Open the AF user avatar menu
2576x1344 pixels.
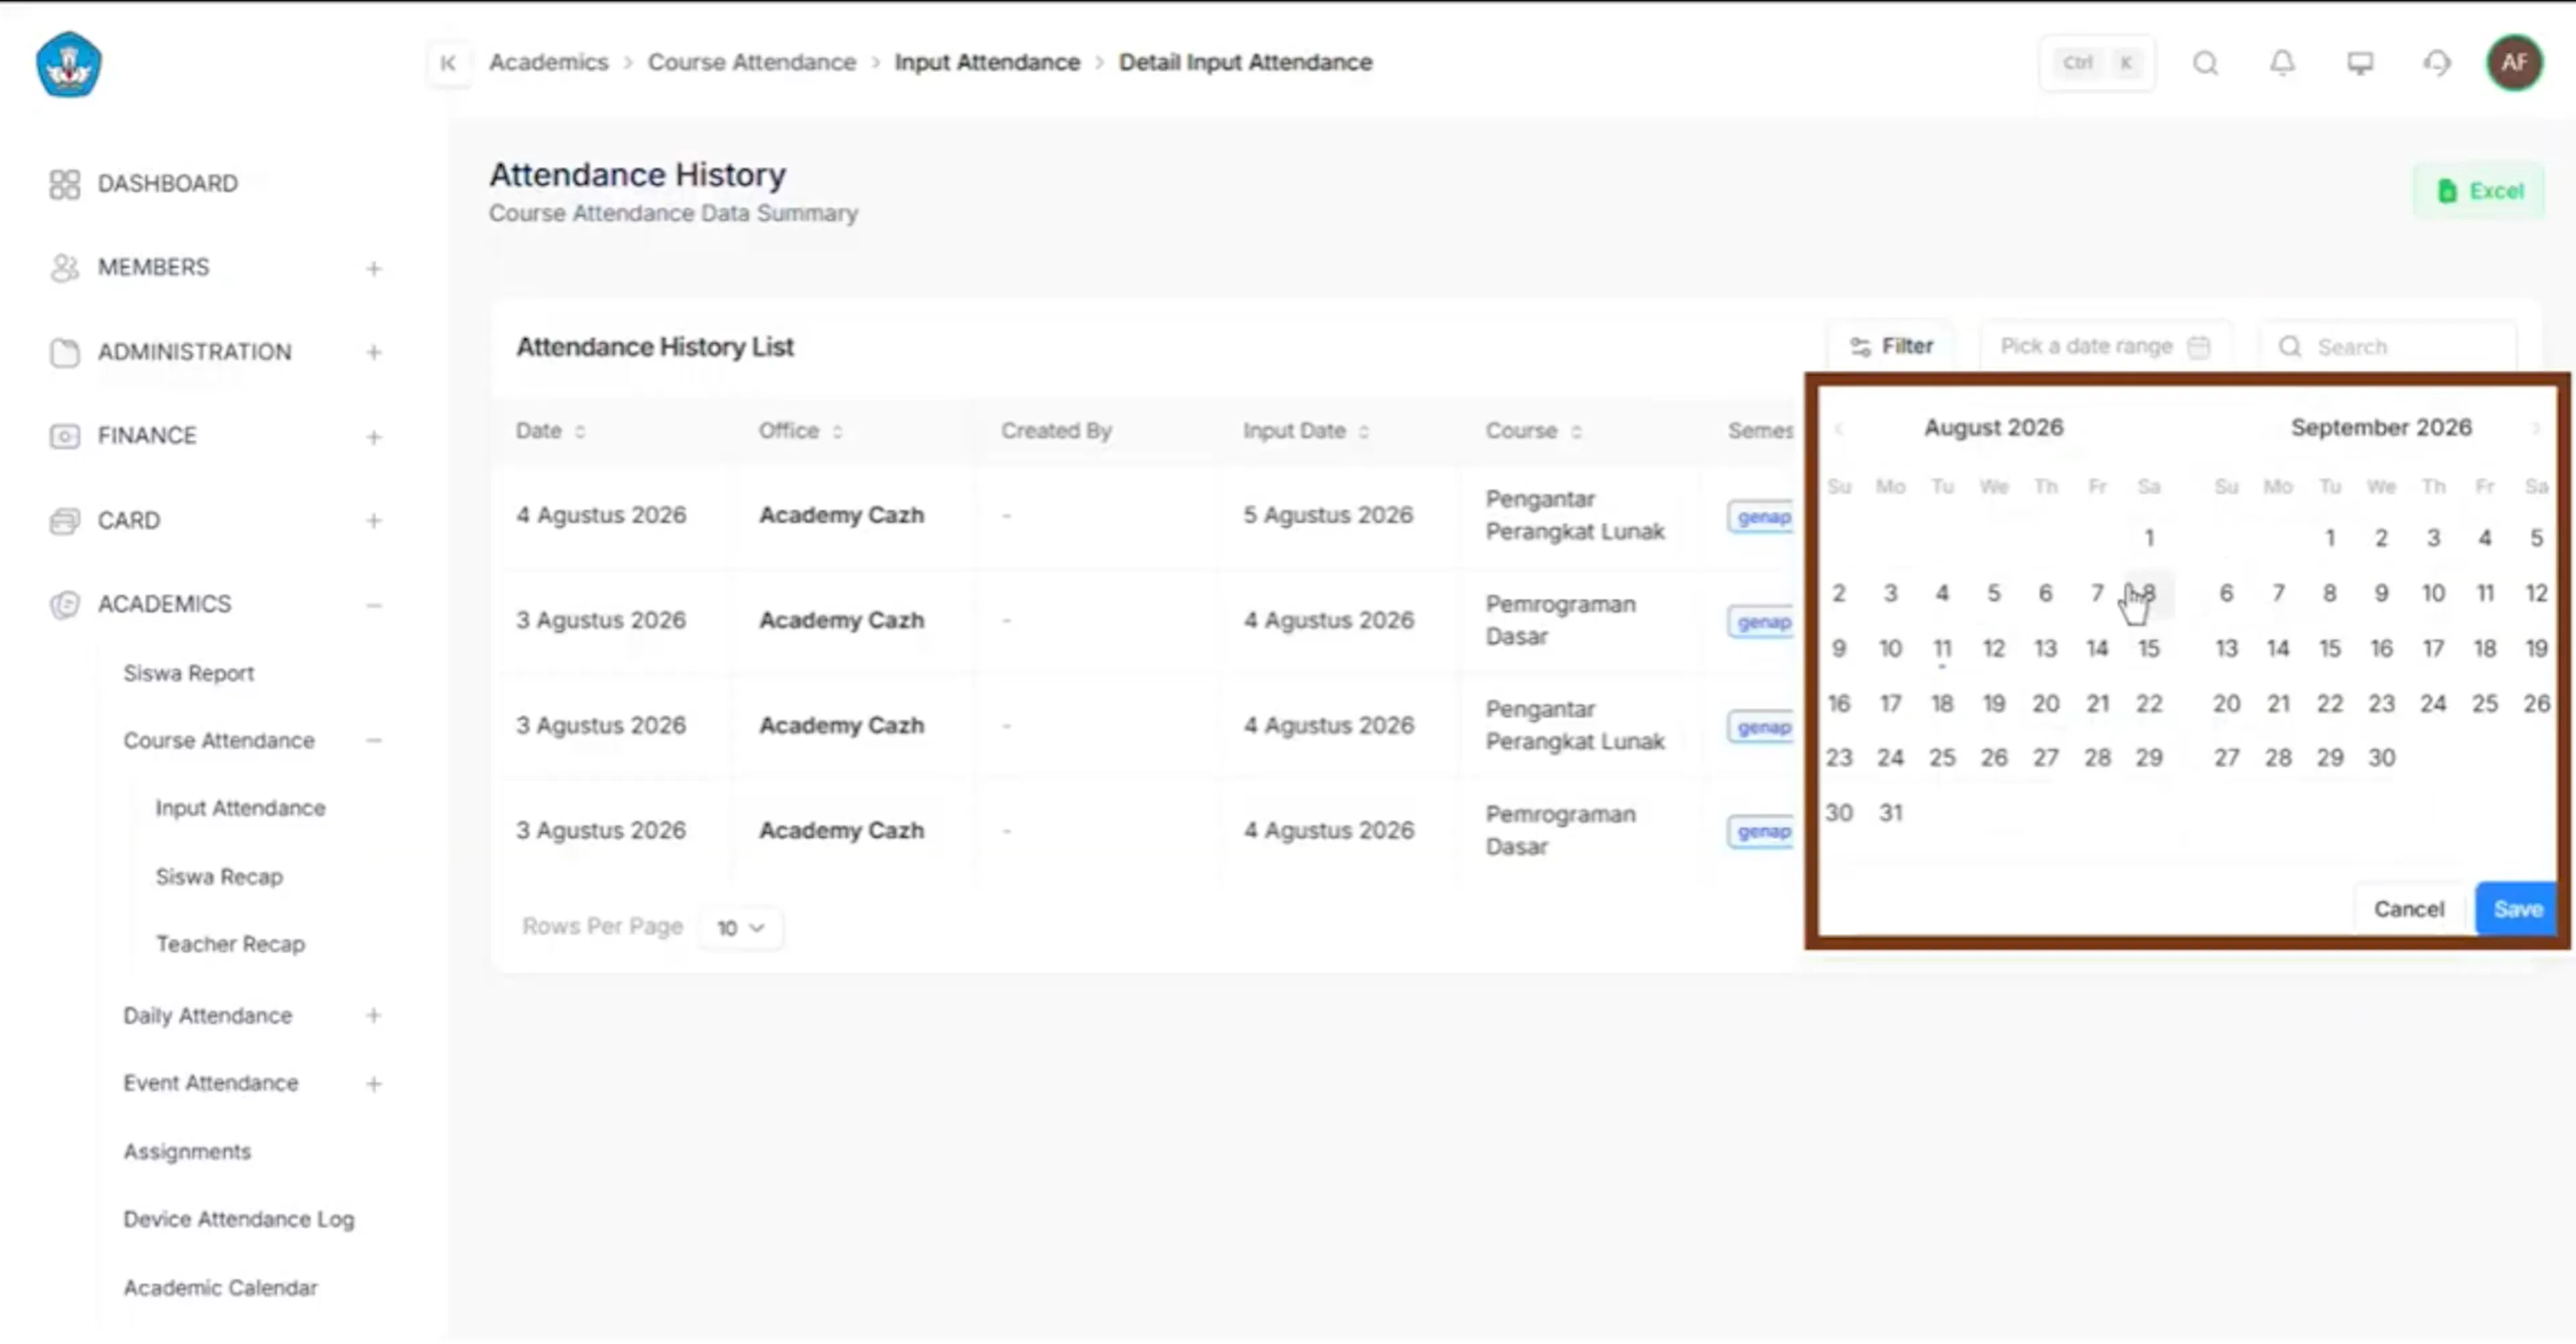click(x=2514, y=63)
